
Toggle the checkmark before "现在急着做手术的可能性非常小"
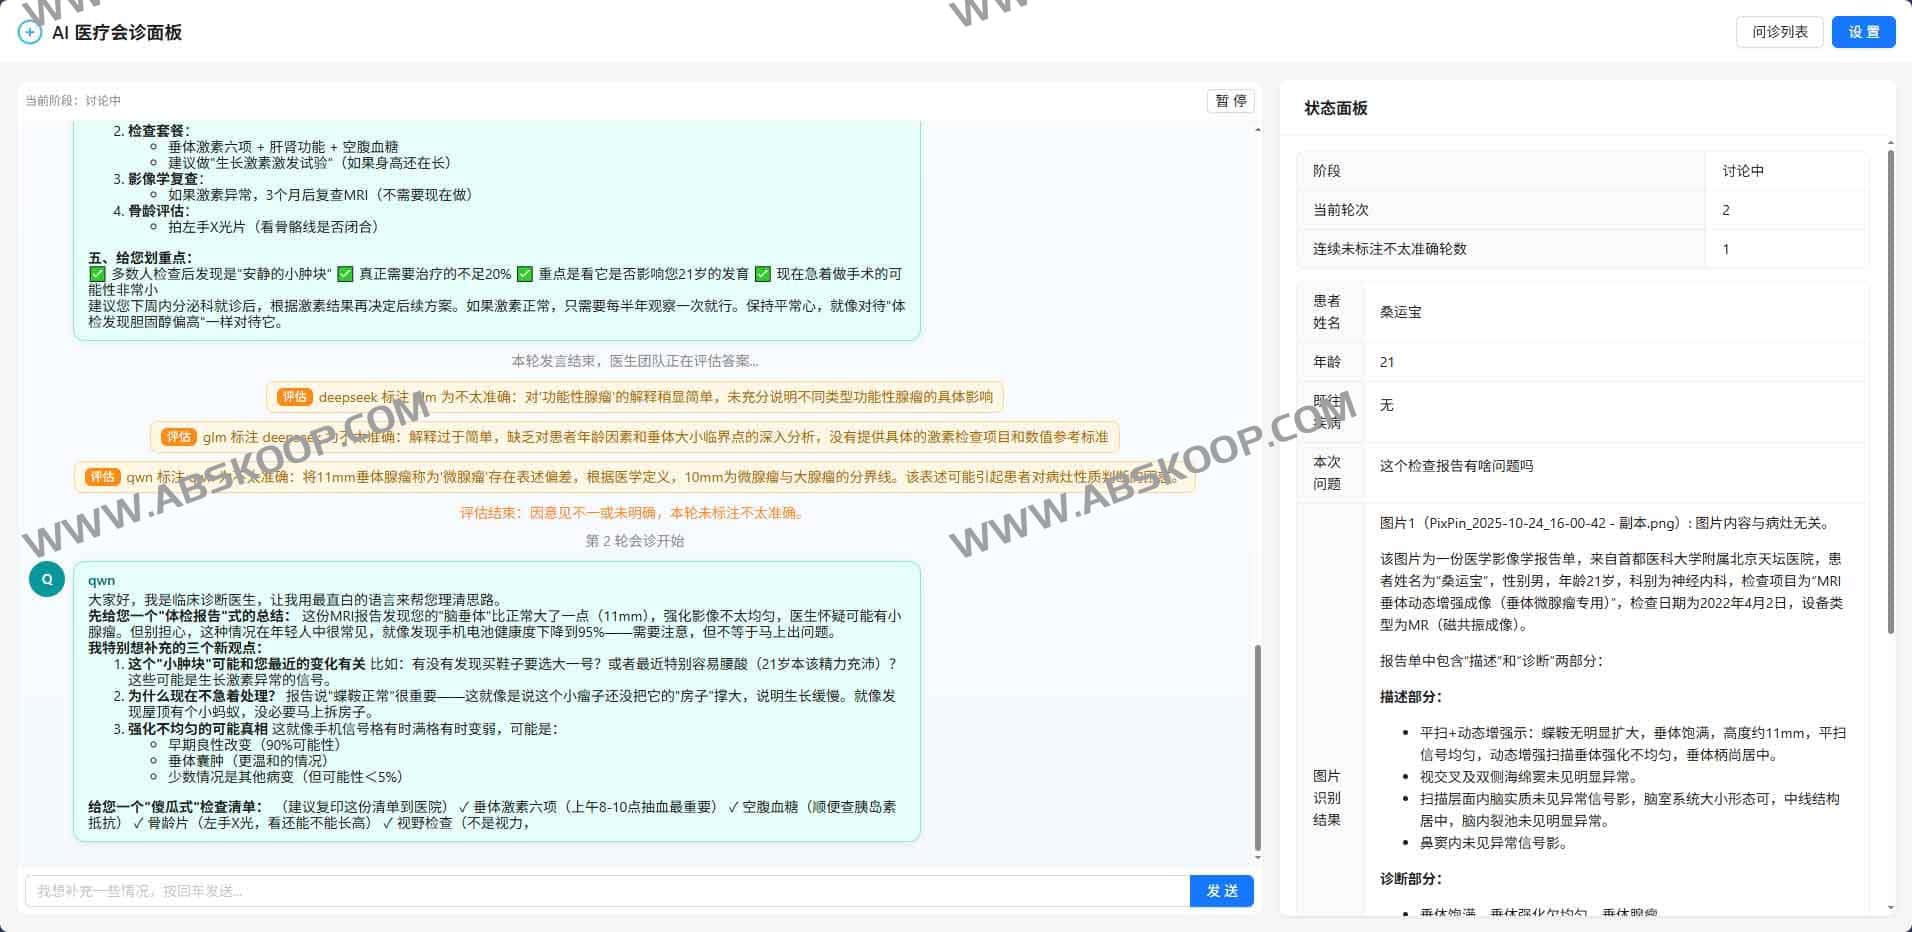point(763,273)
